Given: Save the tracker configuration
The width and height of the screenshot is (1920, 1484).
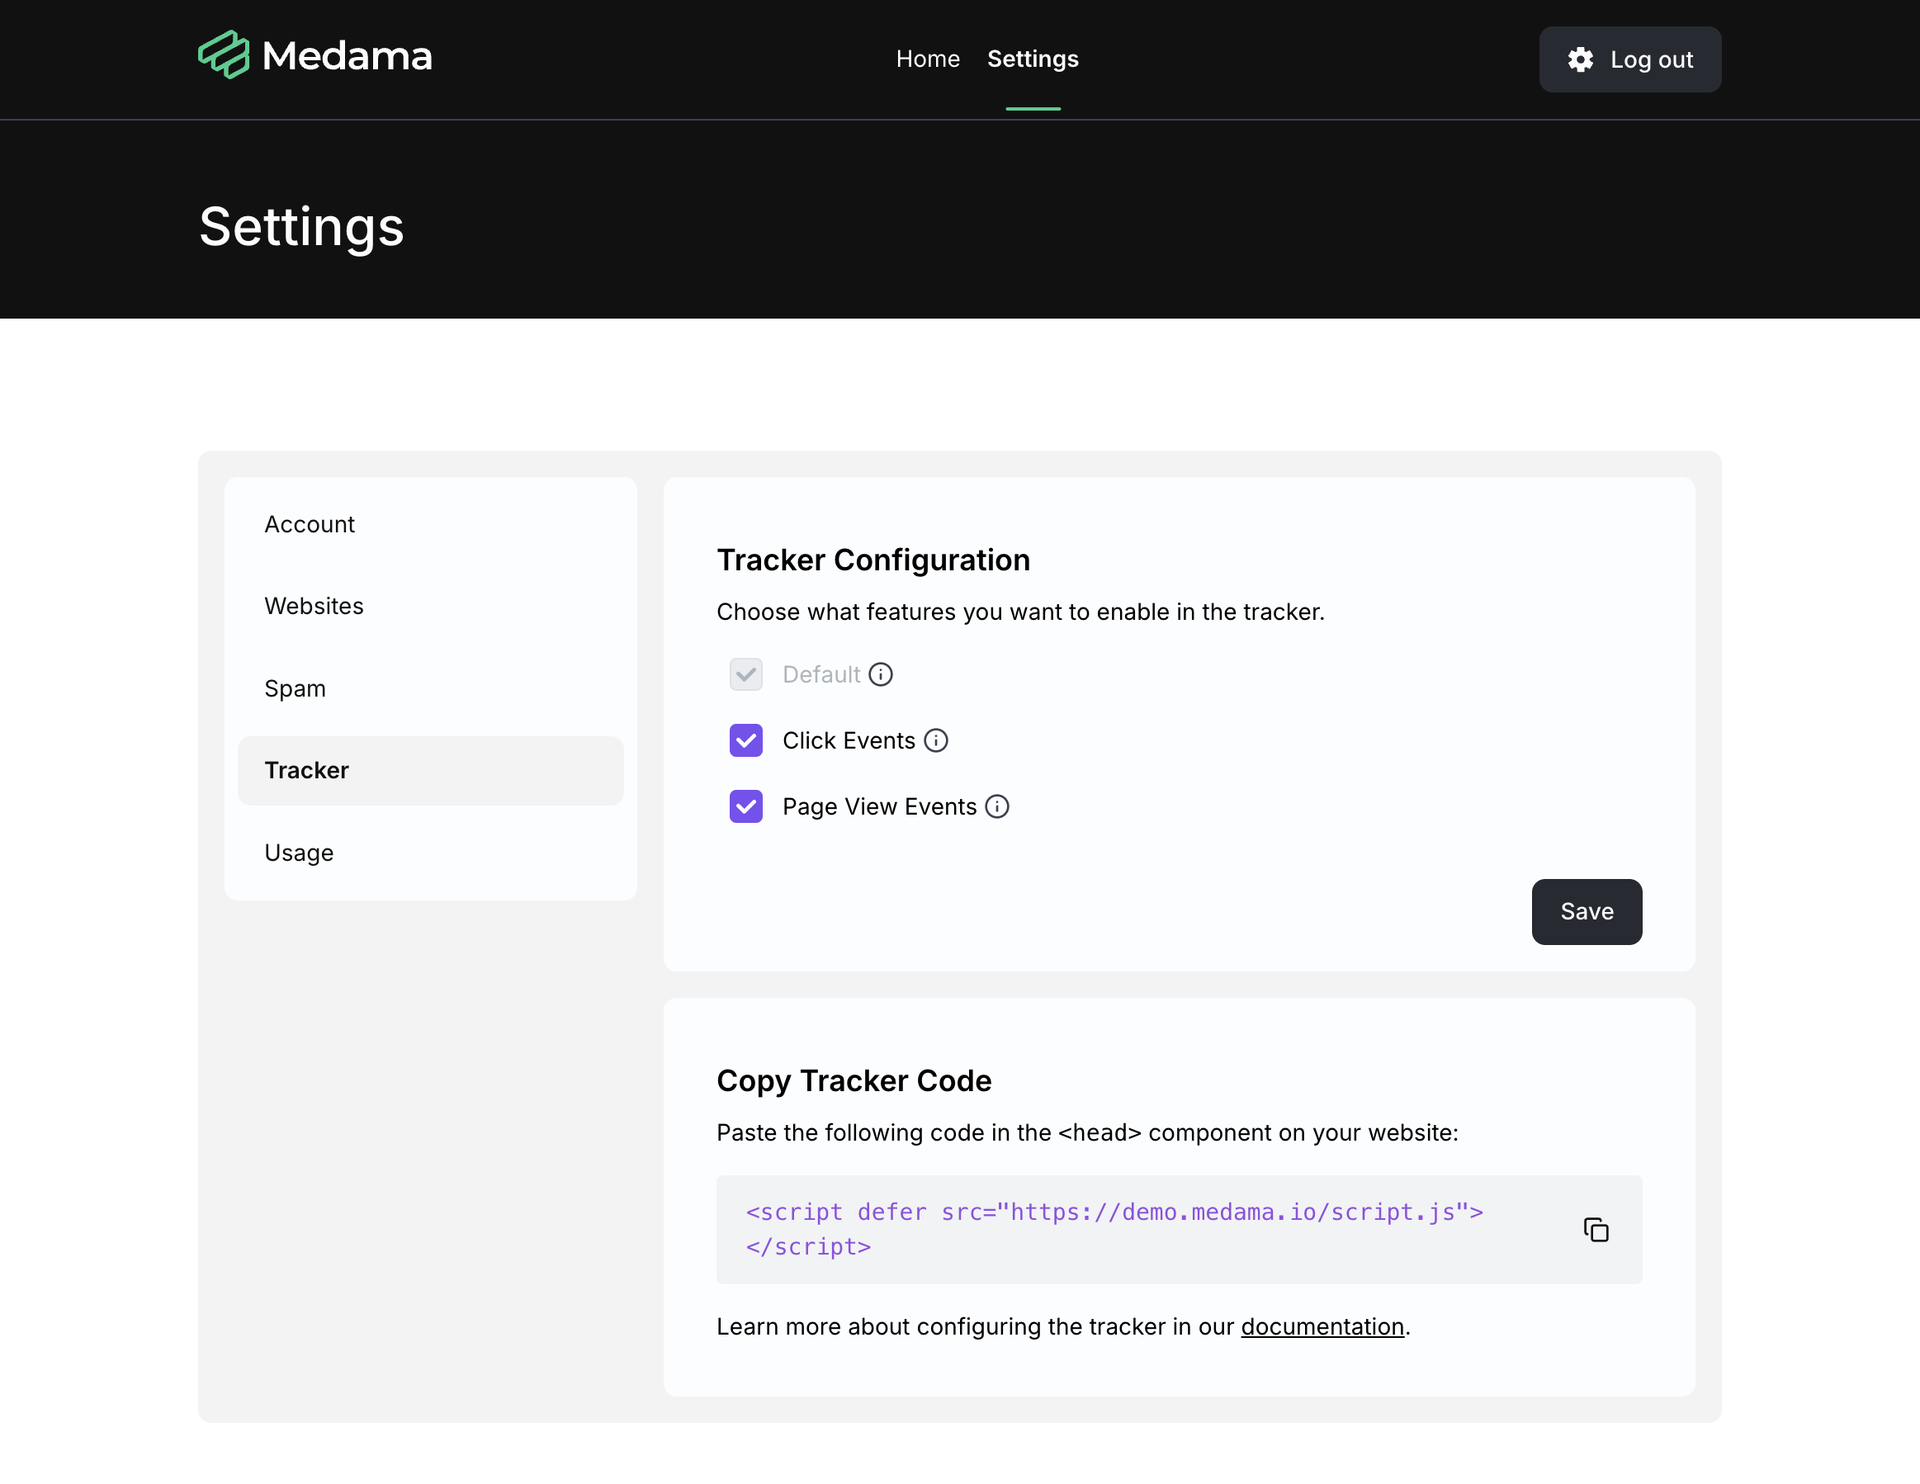Looking at the screenshot, I should pyautogui.click(x=1587, y=912).
